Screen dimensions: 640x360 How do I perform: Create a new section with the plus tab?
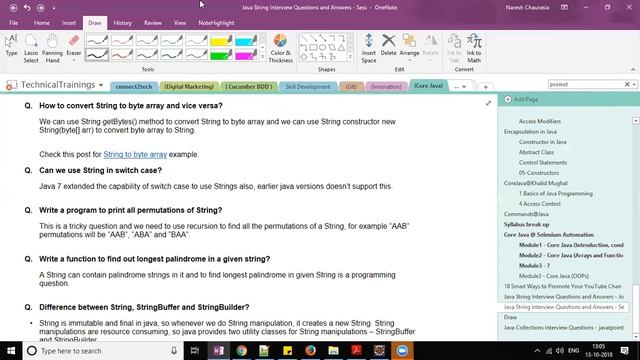[x=485, y=87]
